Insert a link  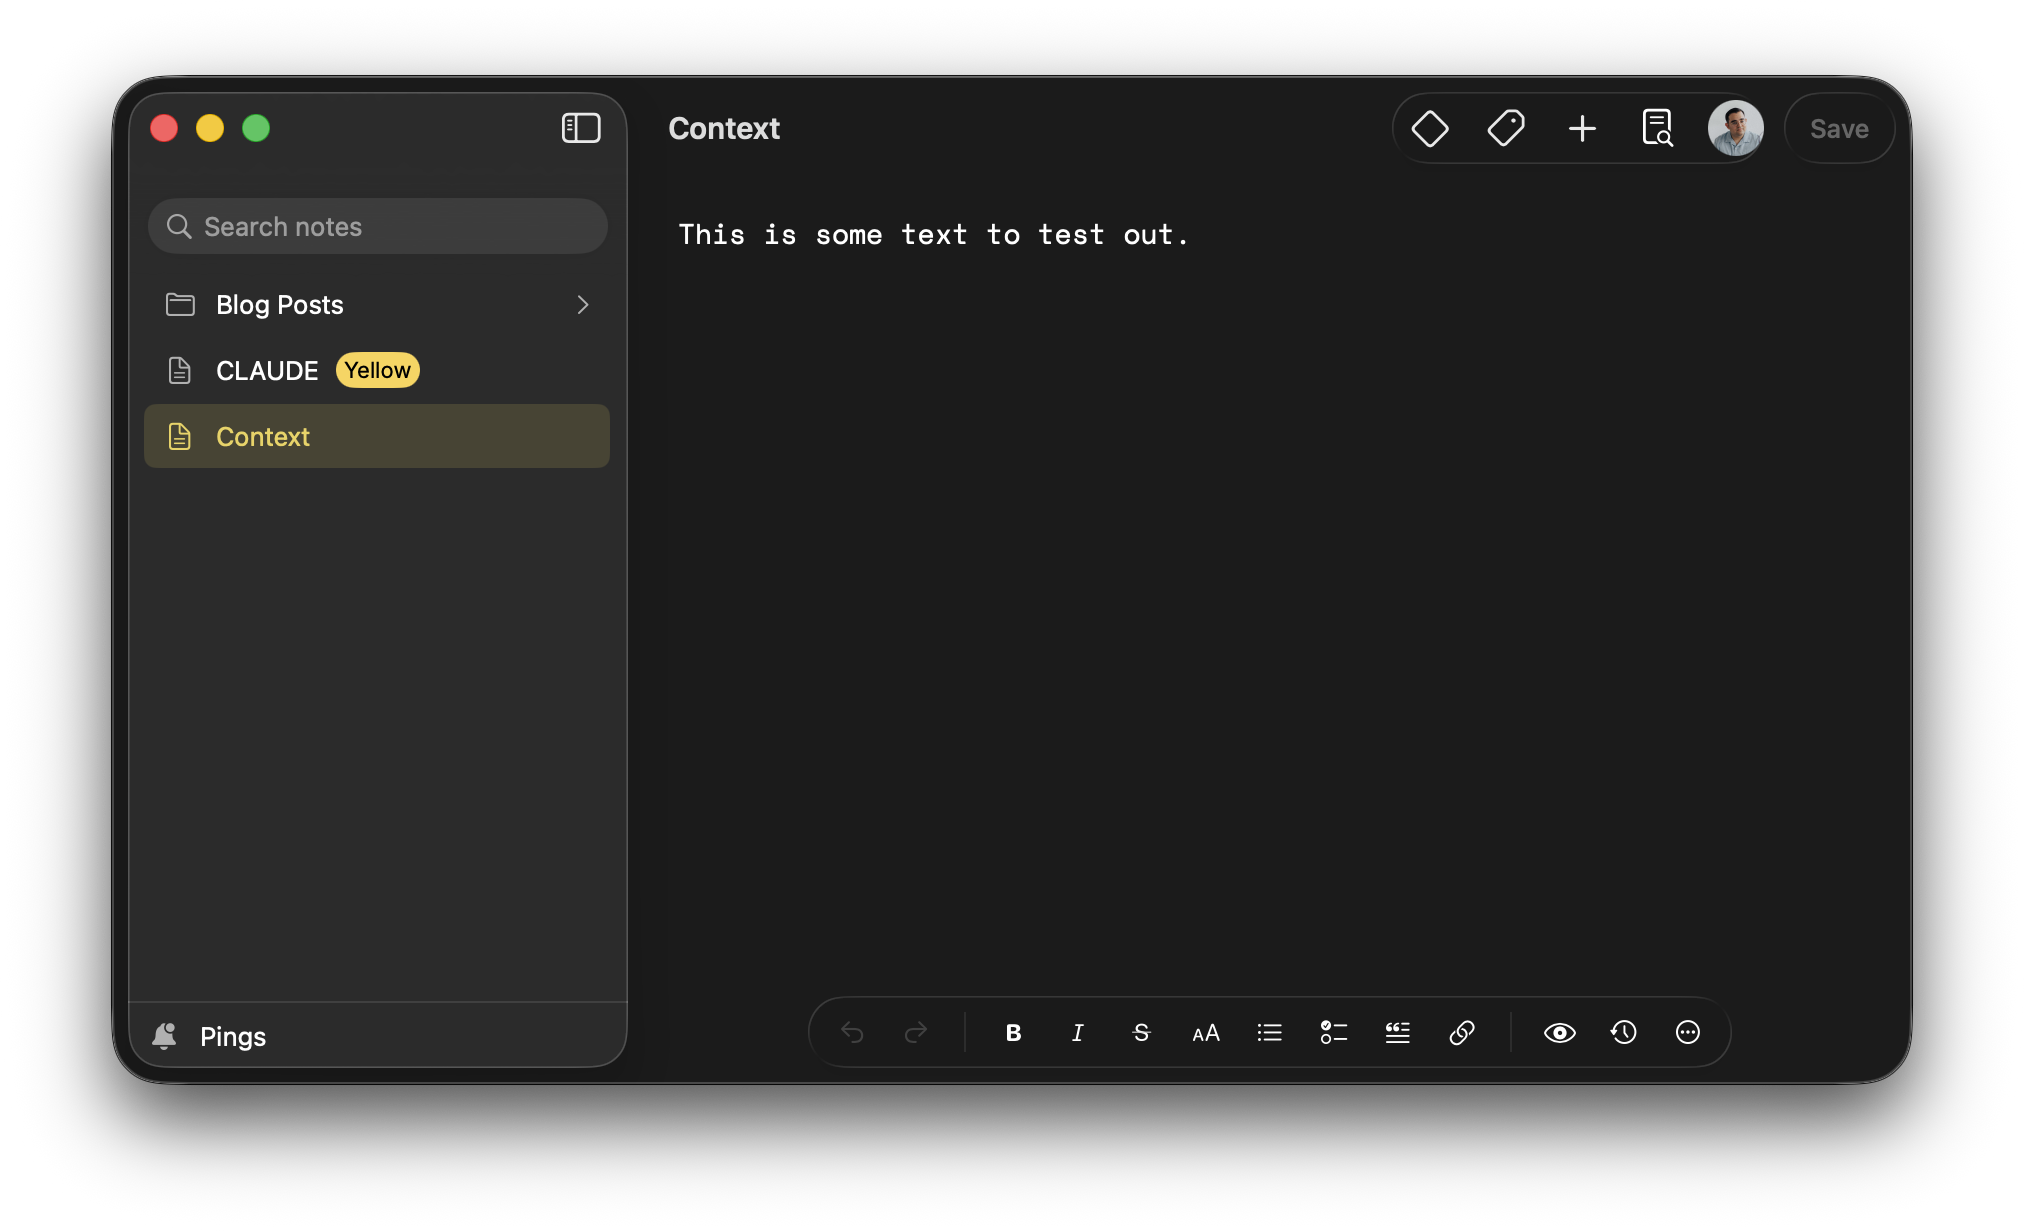pos(1462,1032)
